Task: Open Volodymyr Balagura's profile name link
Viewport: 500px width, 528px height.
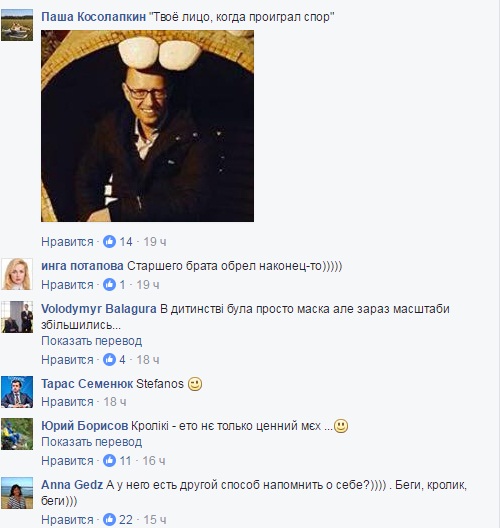Action: pos(99,309)
